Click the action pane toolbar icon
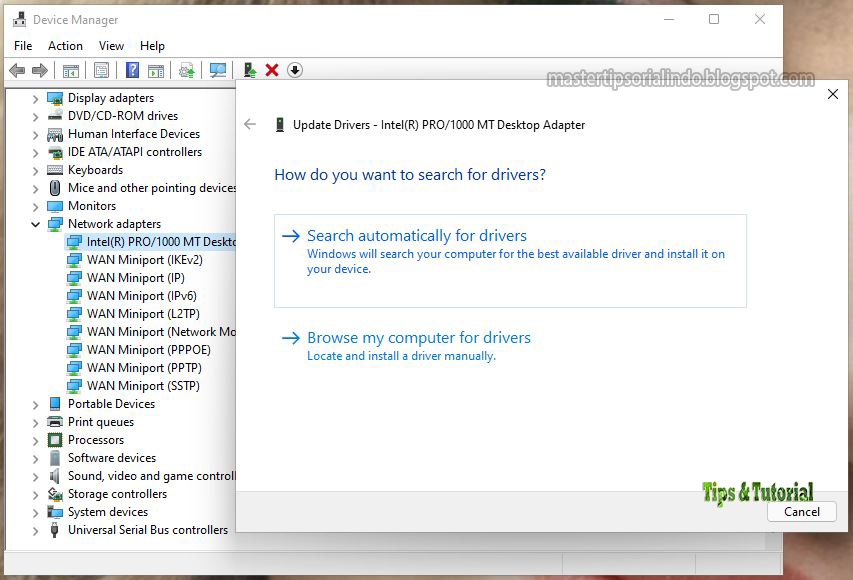Screen dimensions: 853x580 [156, 70]
